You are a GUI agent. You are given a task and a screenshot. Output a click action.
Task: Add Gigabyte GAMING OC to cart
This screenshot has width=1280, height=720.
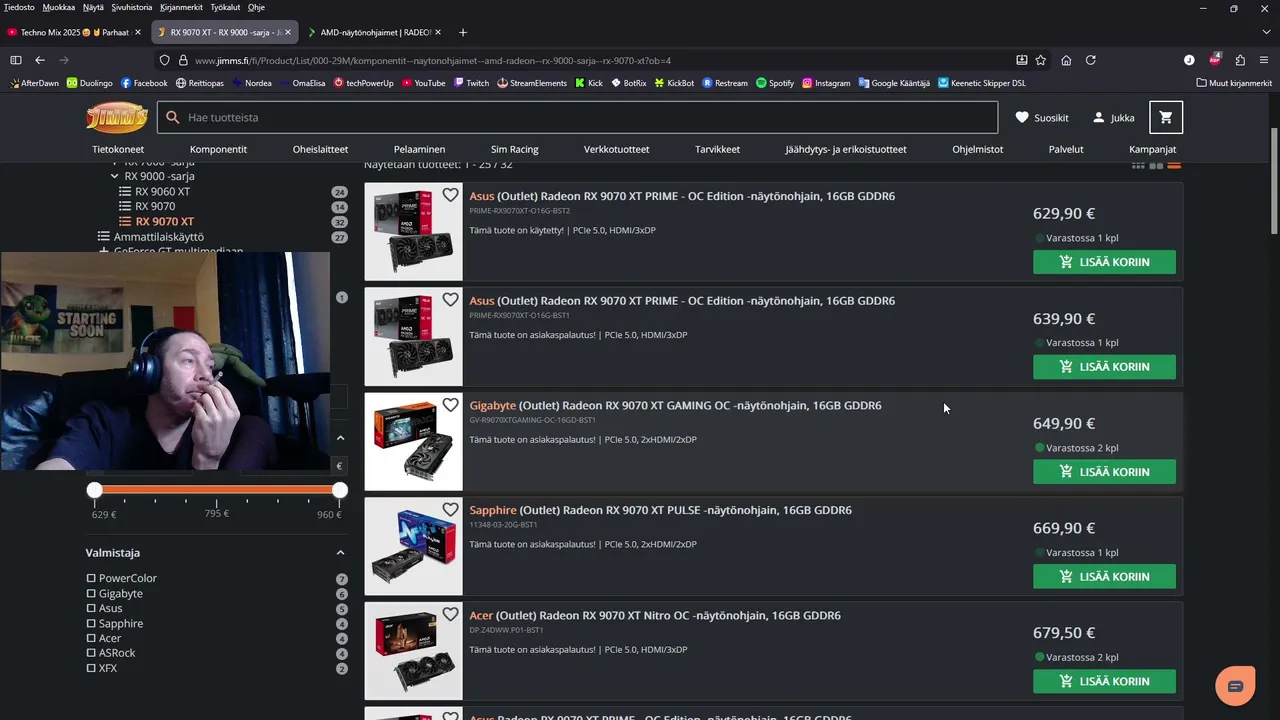coord(1104,472)
